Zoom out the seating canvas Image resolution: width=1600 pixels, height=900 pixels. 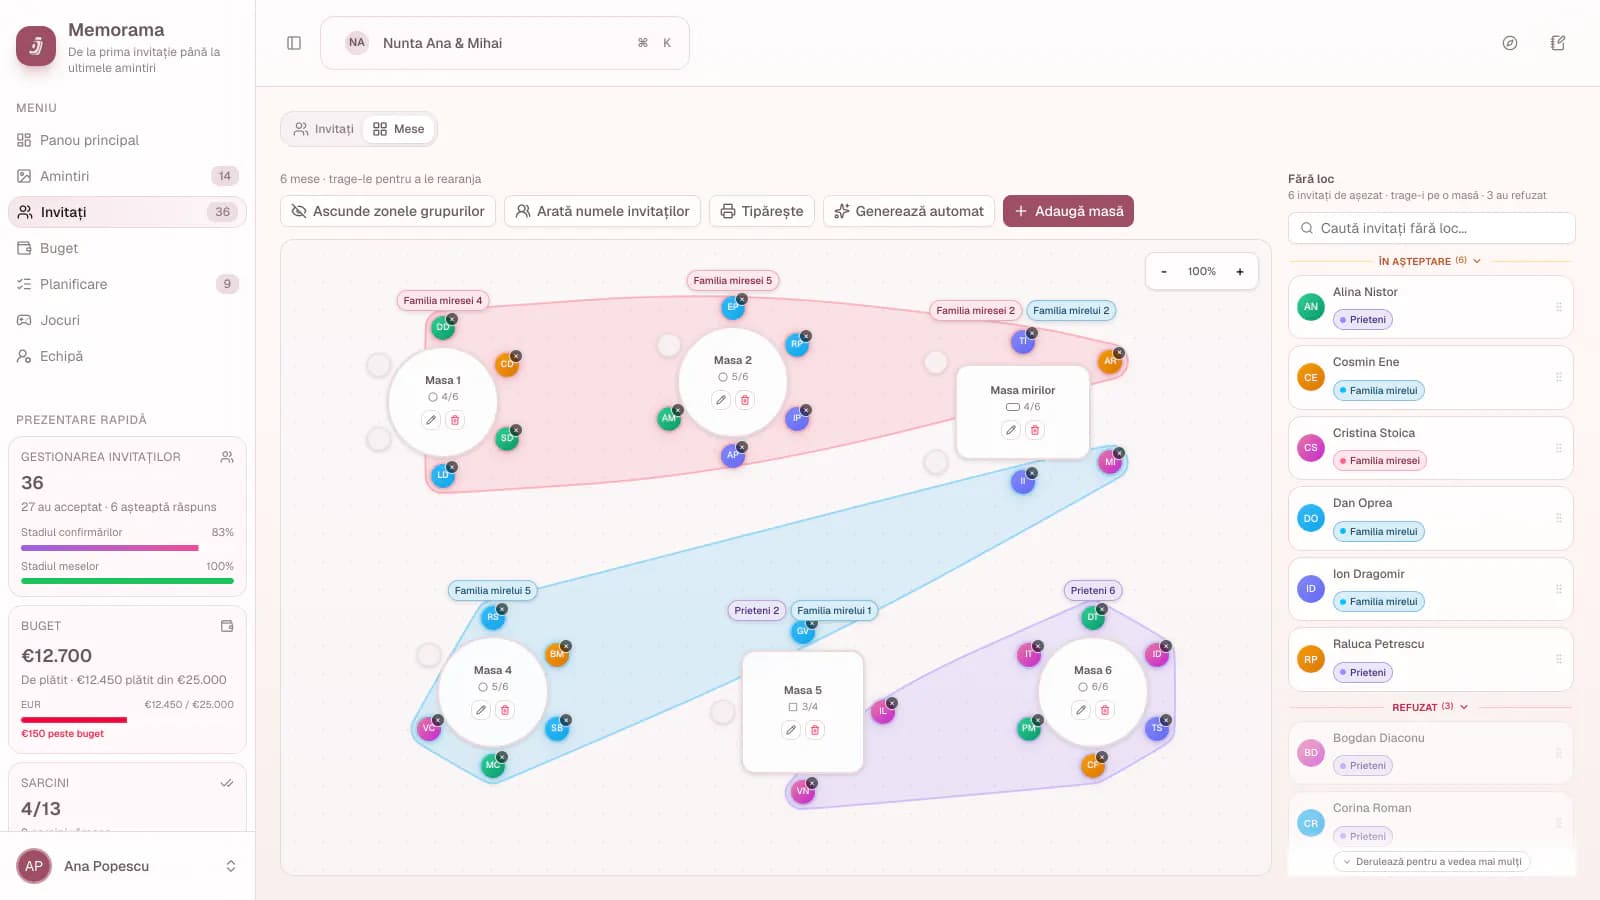tap(1164, 271)
